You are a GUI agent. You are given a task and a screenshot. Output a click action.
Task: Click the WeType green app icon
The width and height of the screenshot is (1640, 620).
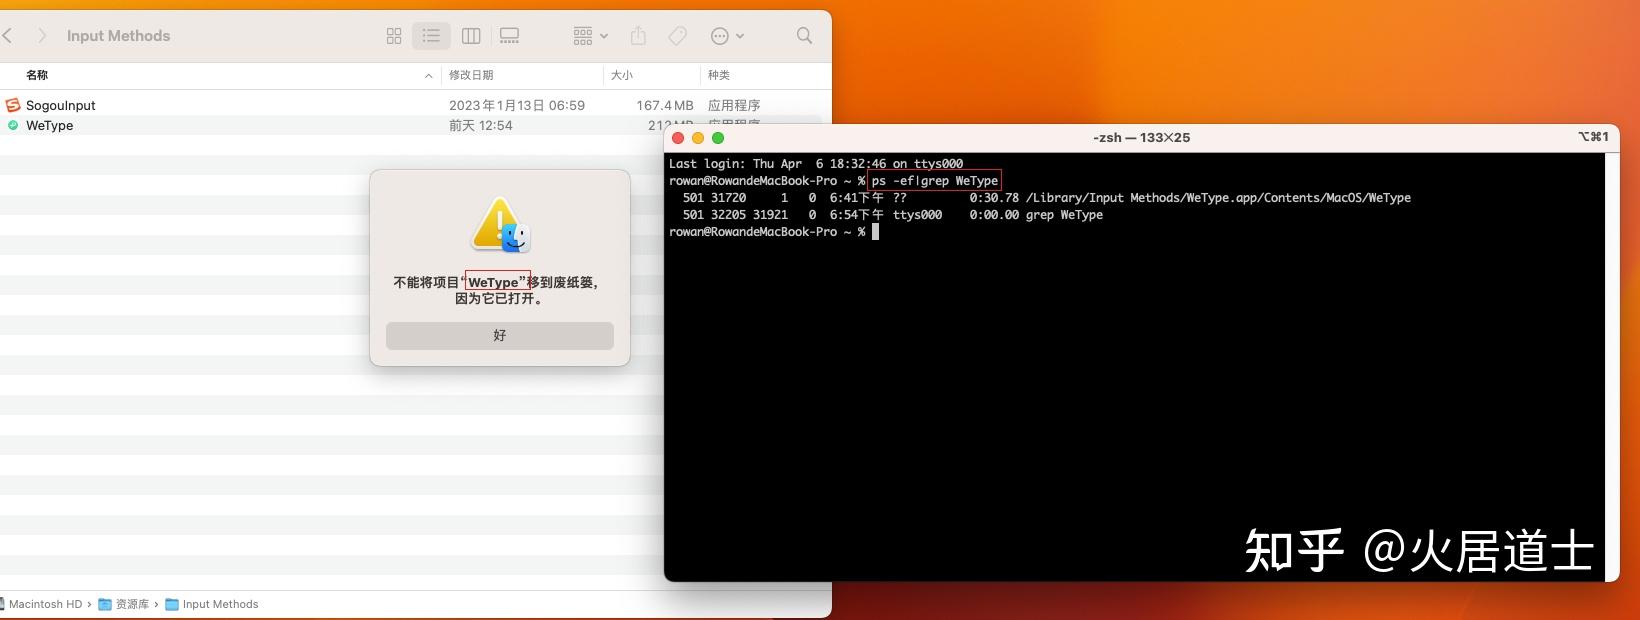13,125
